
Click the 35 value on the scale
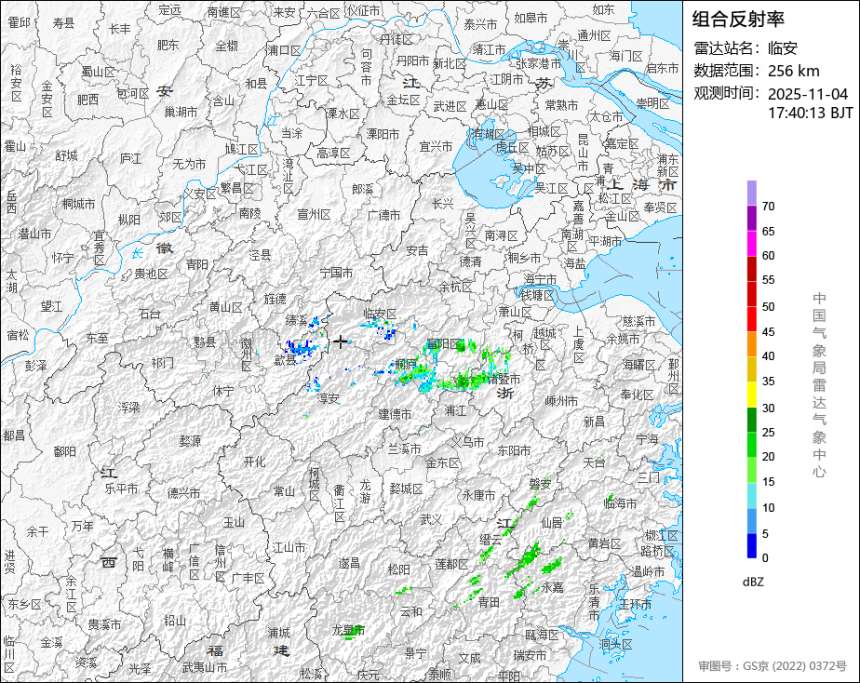click(768, 381)
